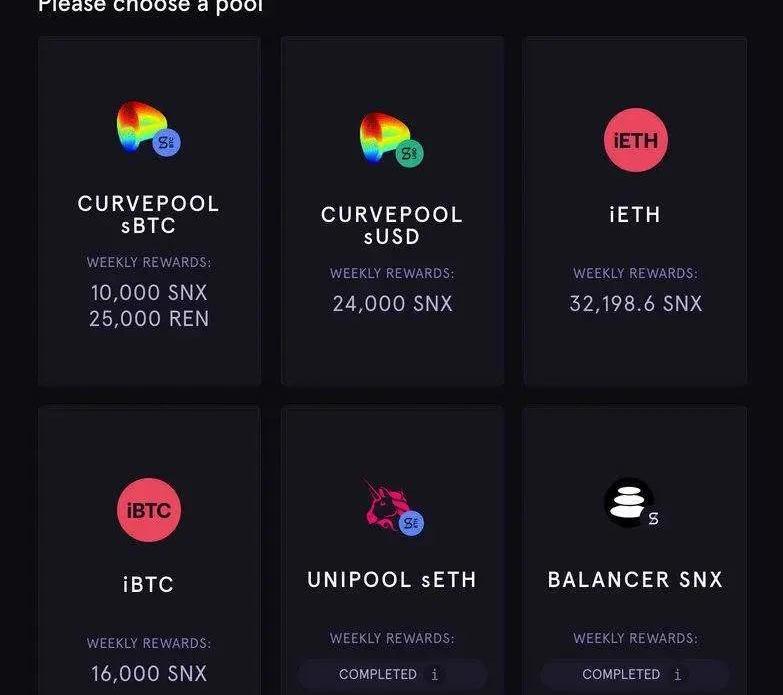The image size is (783, 695).
Task: Choose the UNIPOOL sETH pool title
Action: [x=392, y=580]
